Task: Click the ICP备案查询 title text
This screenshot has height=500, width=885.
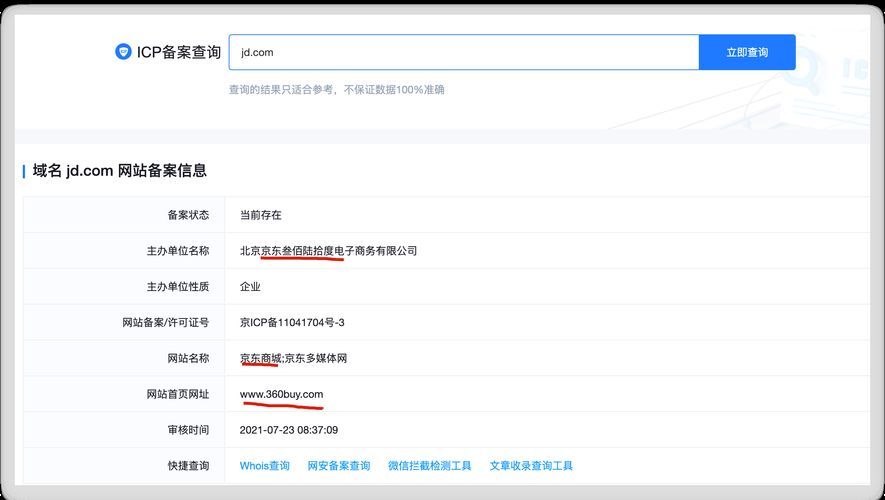Action: (x=178, y=52)
